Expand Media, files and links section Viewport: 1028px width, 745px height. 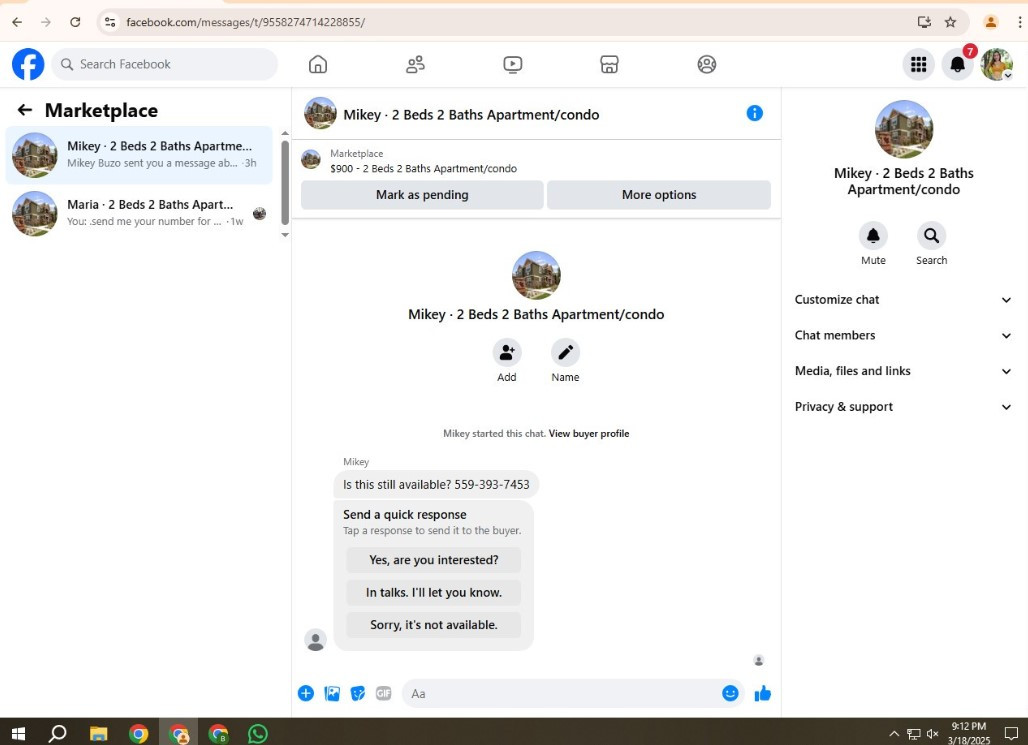[903, 371]
